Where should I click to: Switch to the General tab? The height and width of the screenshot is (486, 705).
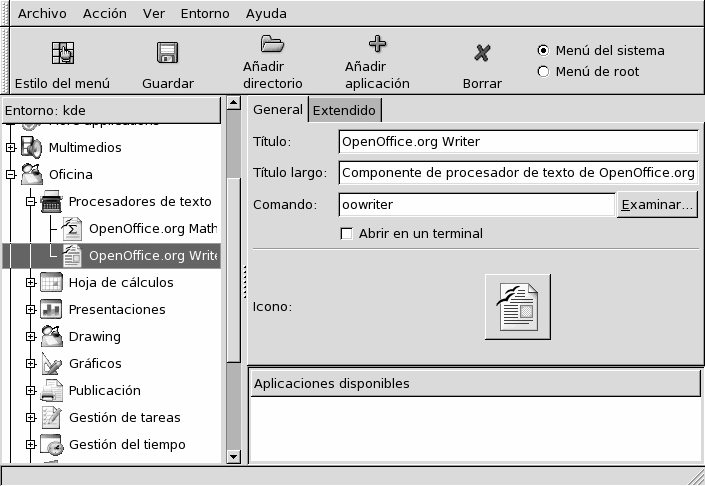pos(278,109)
